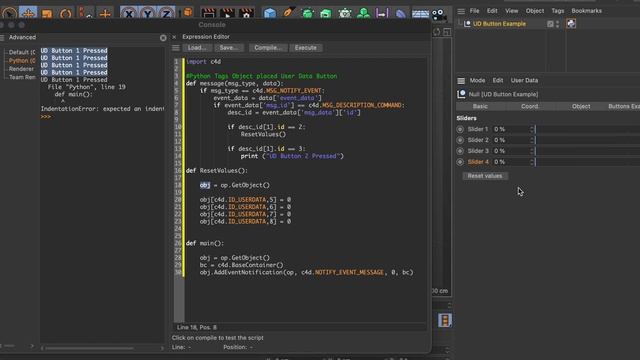Toggle UD Button Example visibility dots

(x=558, y=24)
